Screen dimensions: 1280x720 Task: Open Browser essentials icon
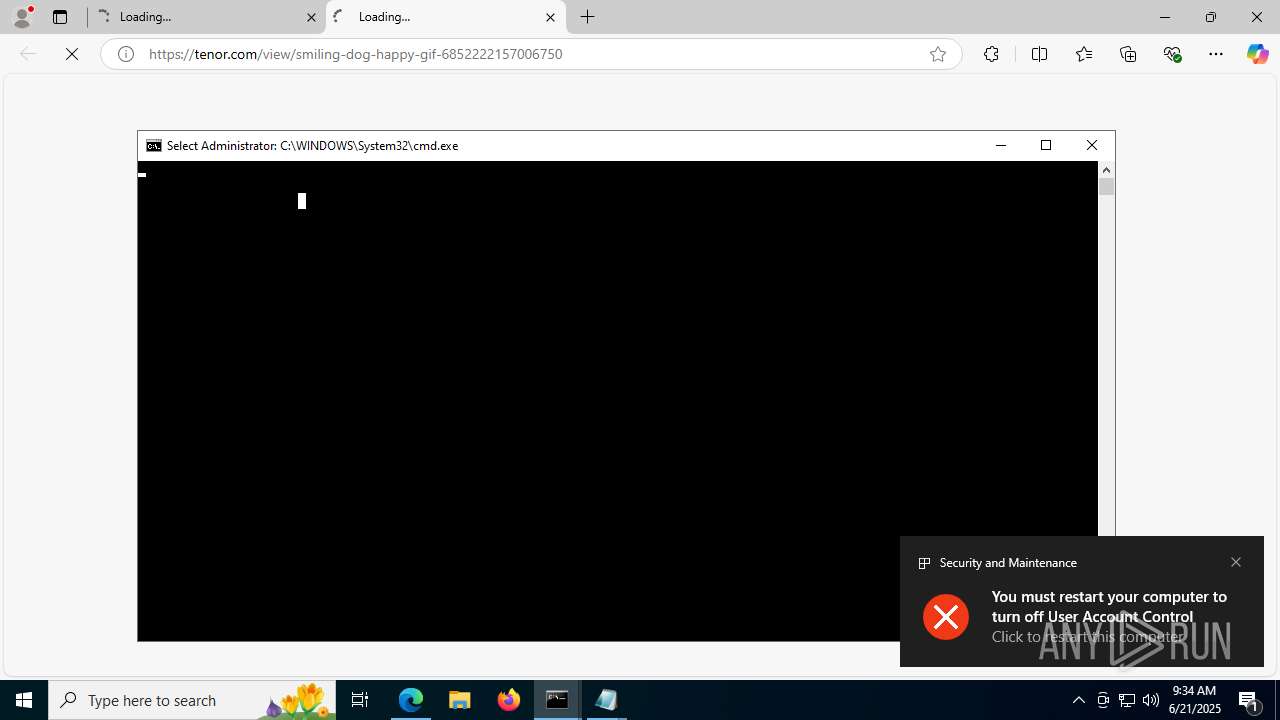(x=1172, y=54)
